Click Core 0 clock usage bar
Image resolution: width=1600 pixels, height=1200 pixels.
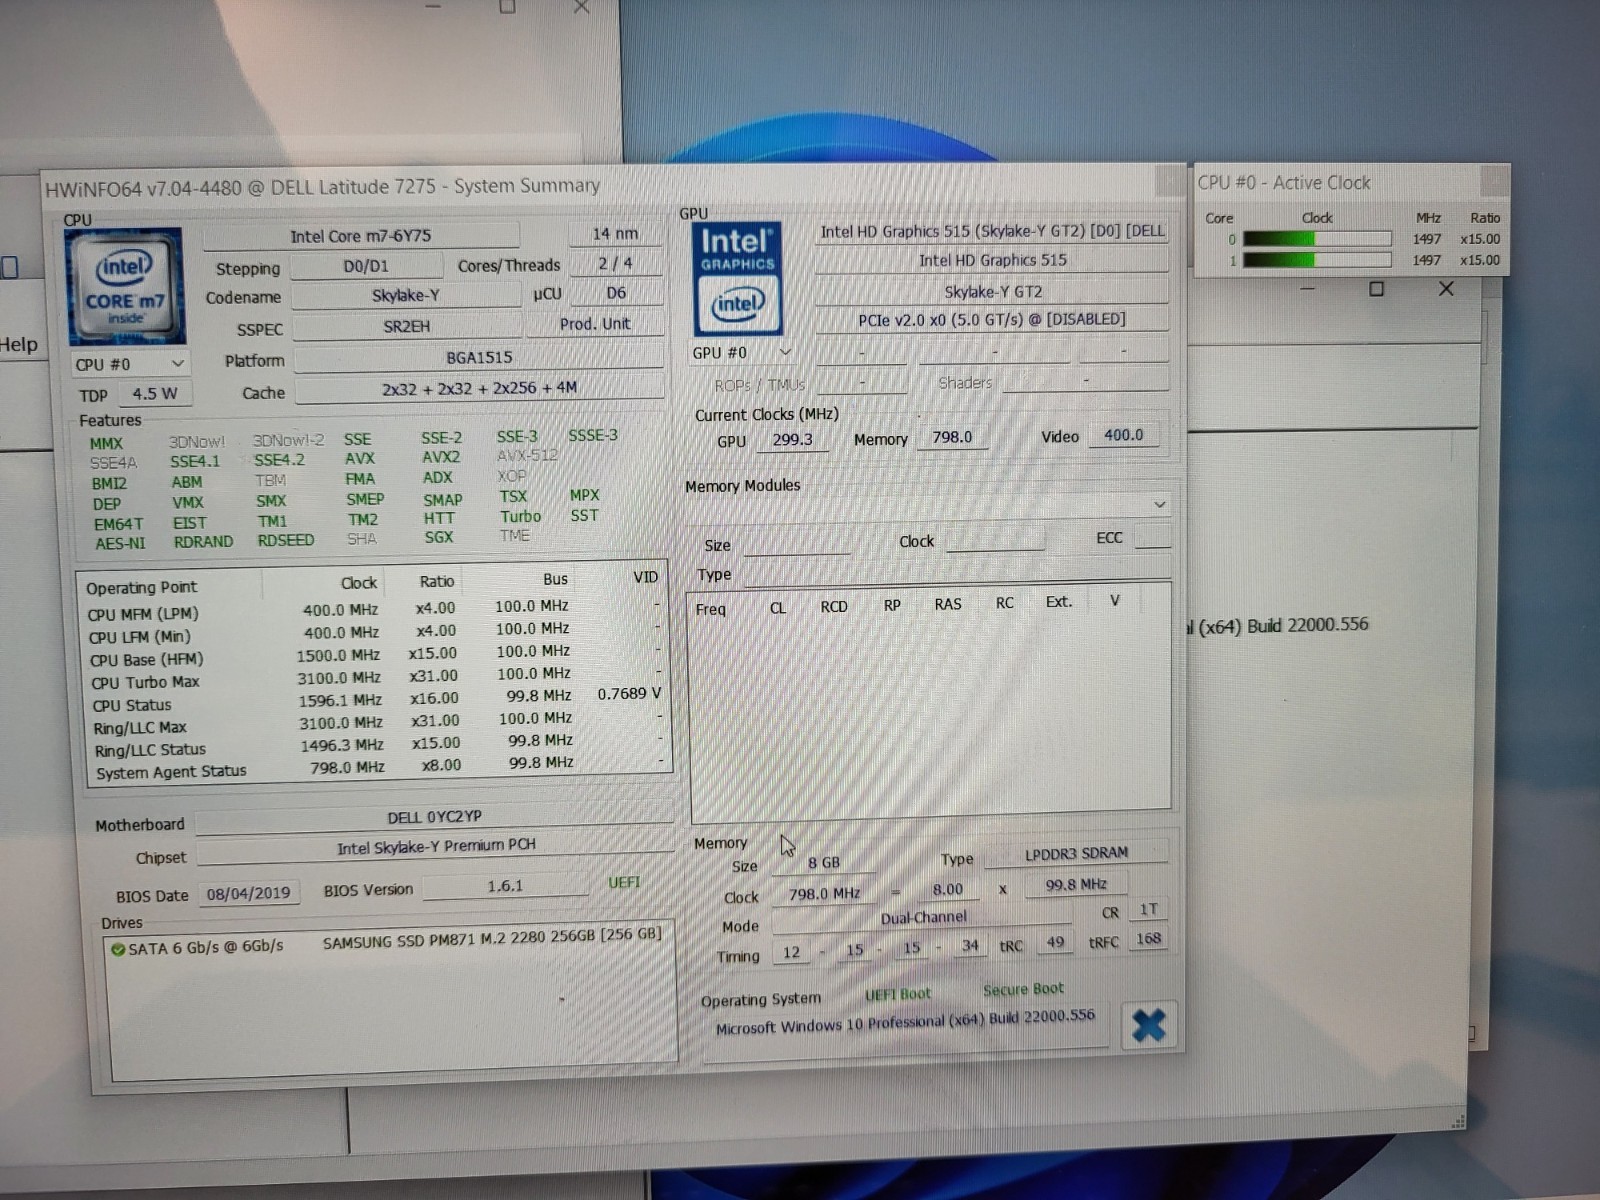tap(1316, 239)
